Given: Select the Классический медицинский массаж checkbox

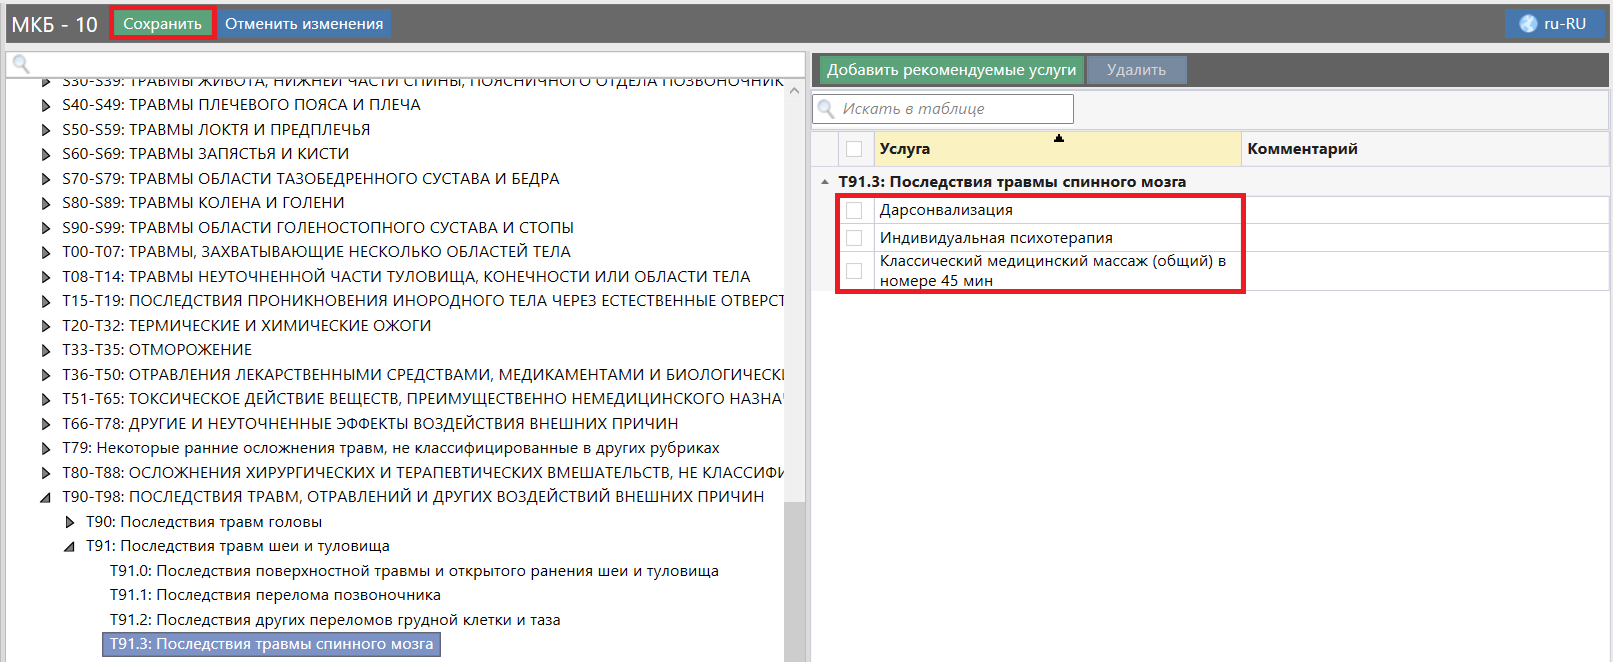Looking at the screenshot, I should coord(854,271).
